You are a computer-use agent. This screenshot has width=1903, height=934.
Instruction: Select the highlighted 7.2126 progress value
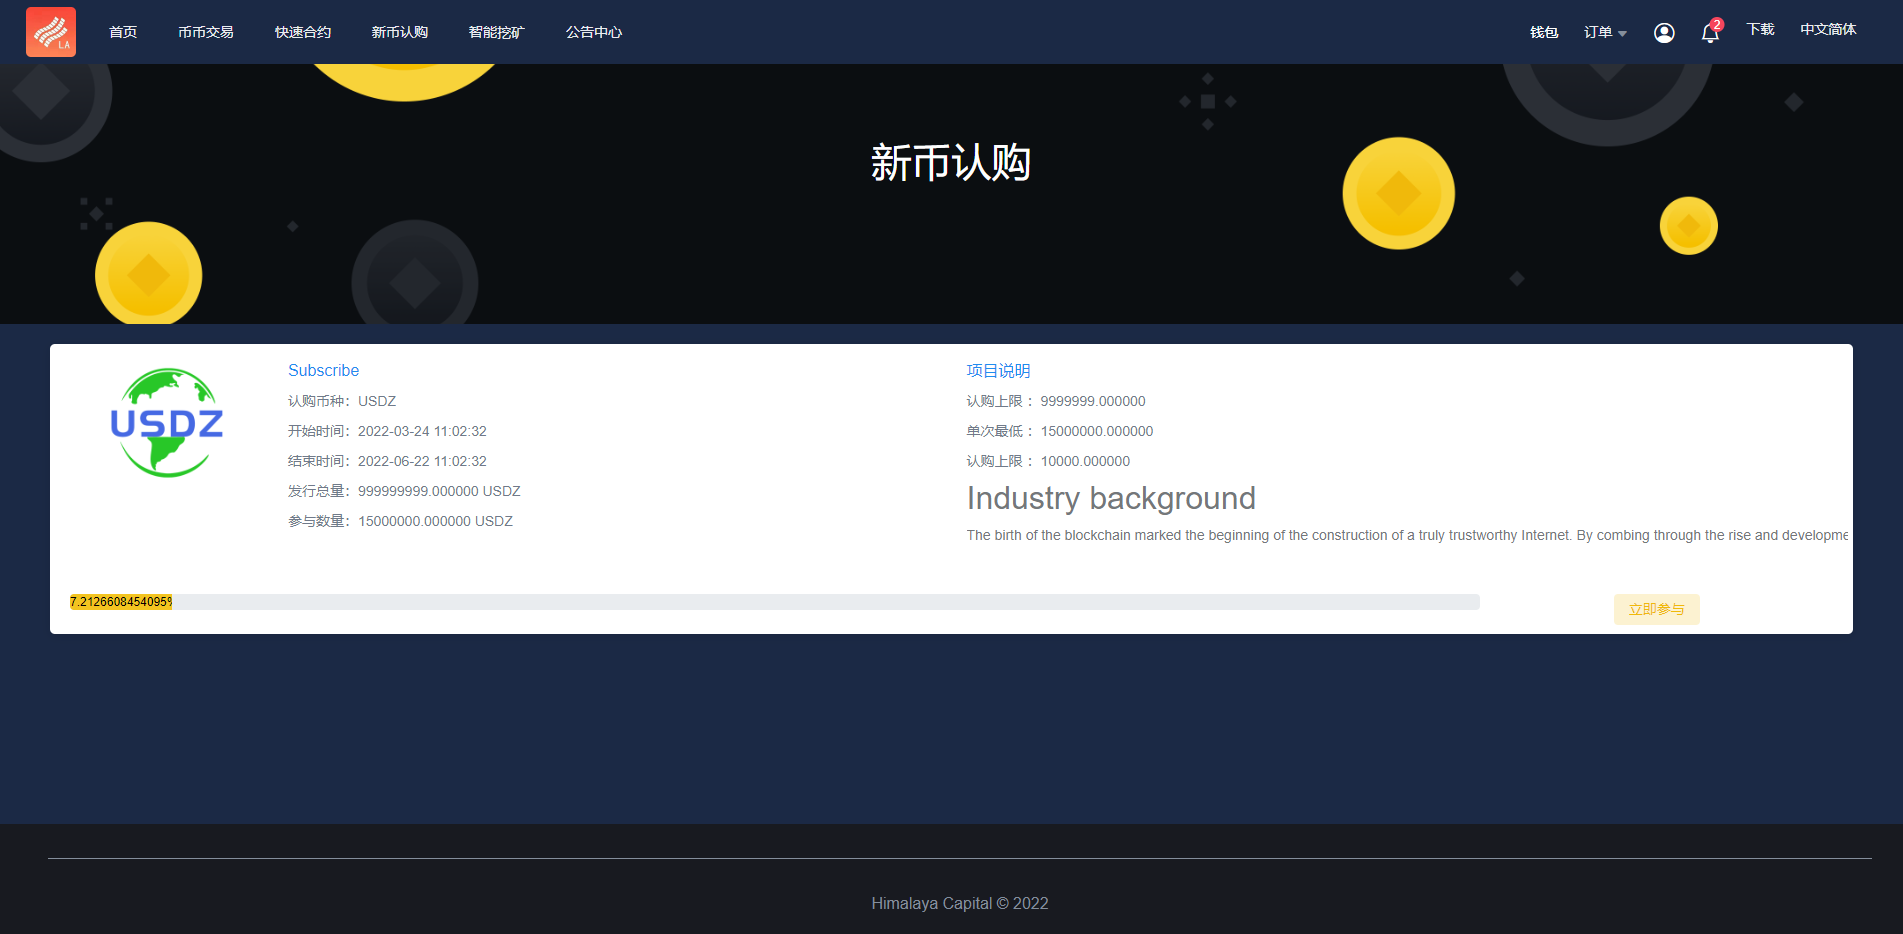coord(120,601)
